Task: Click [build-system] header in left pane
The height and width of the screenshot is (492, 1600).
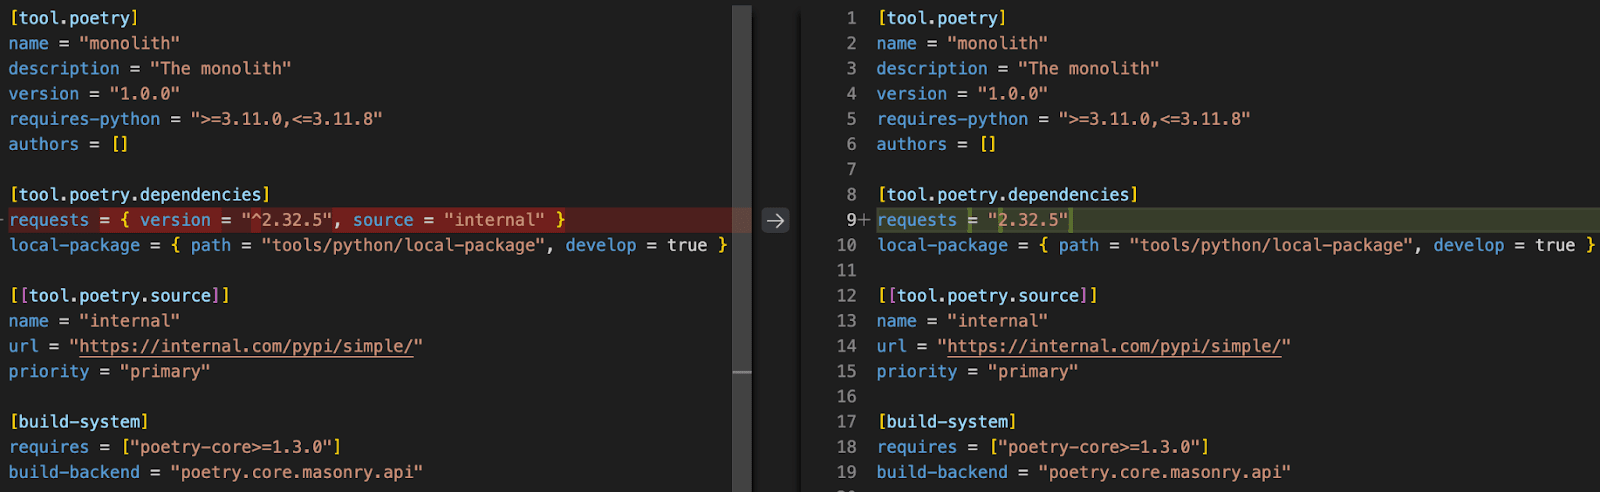Action: (79, 422)
